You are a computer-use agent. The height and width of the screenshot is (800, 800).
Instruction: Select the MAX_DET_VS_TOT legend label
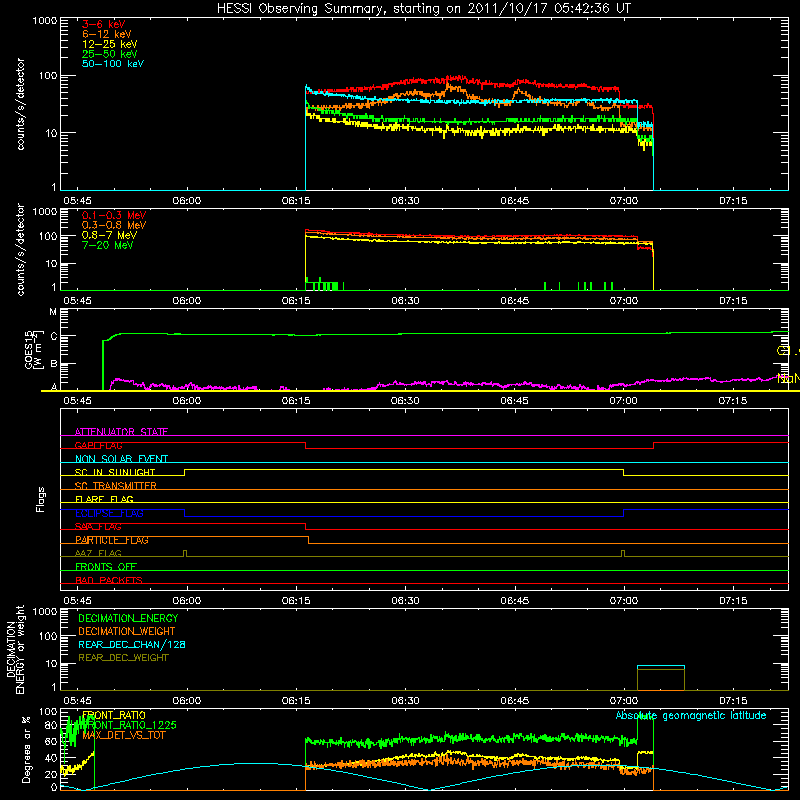coord(124,735)
